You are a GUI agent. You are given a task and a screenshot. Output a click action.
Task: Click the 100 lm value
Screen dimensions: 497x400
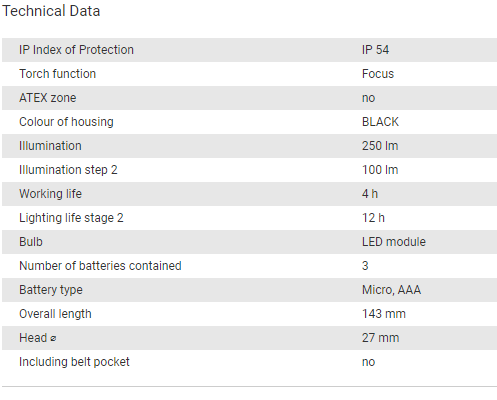(x=380, y=170)
